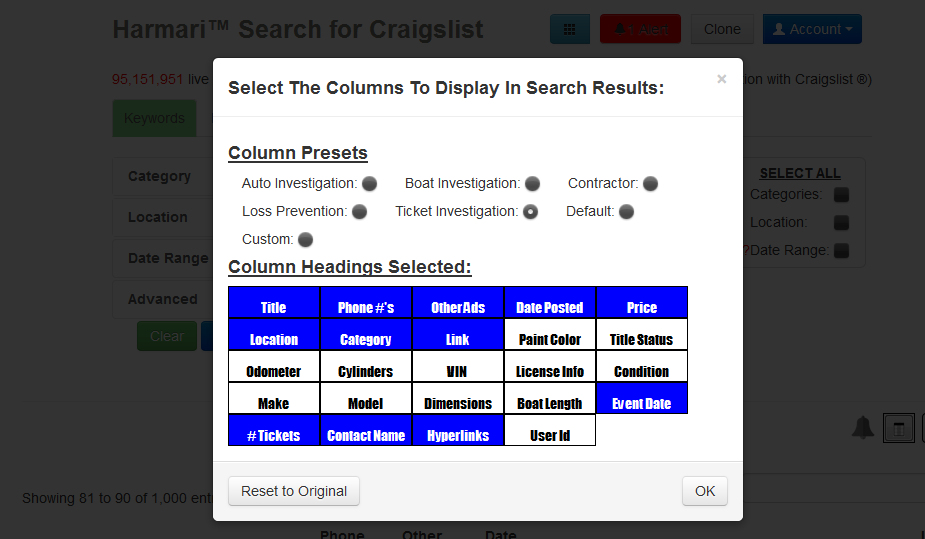Screen dimensions: 925x539
Task: Select the Custom preset radio button
Action: point(305,239)
